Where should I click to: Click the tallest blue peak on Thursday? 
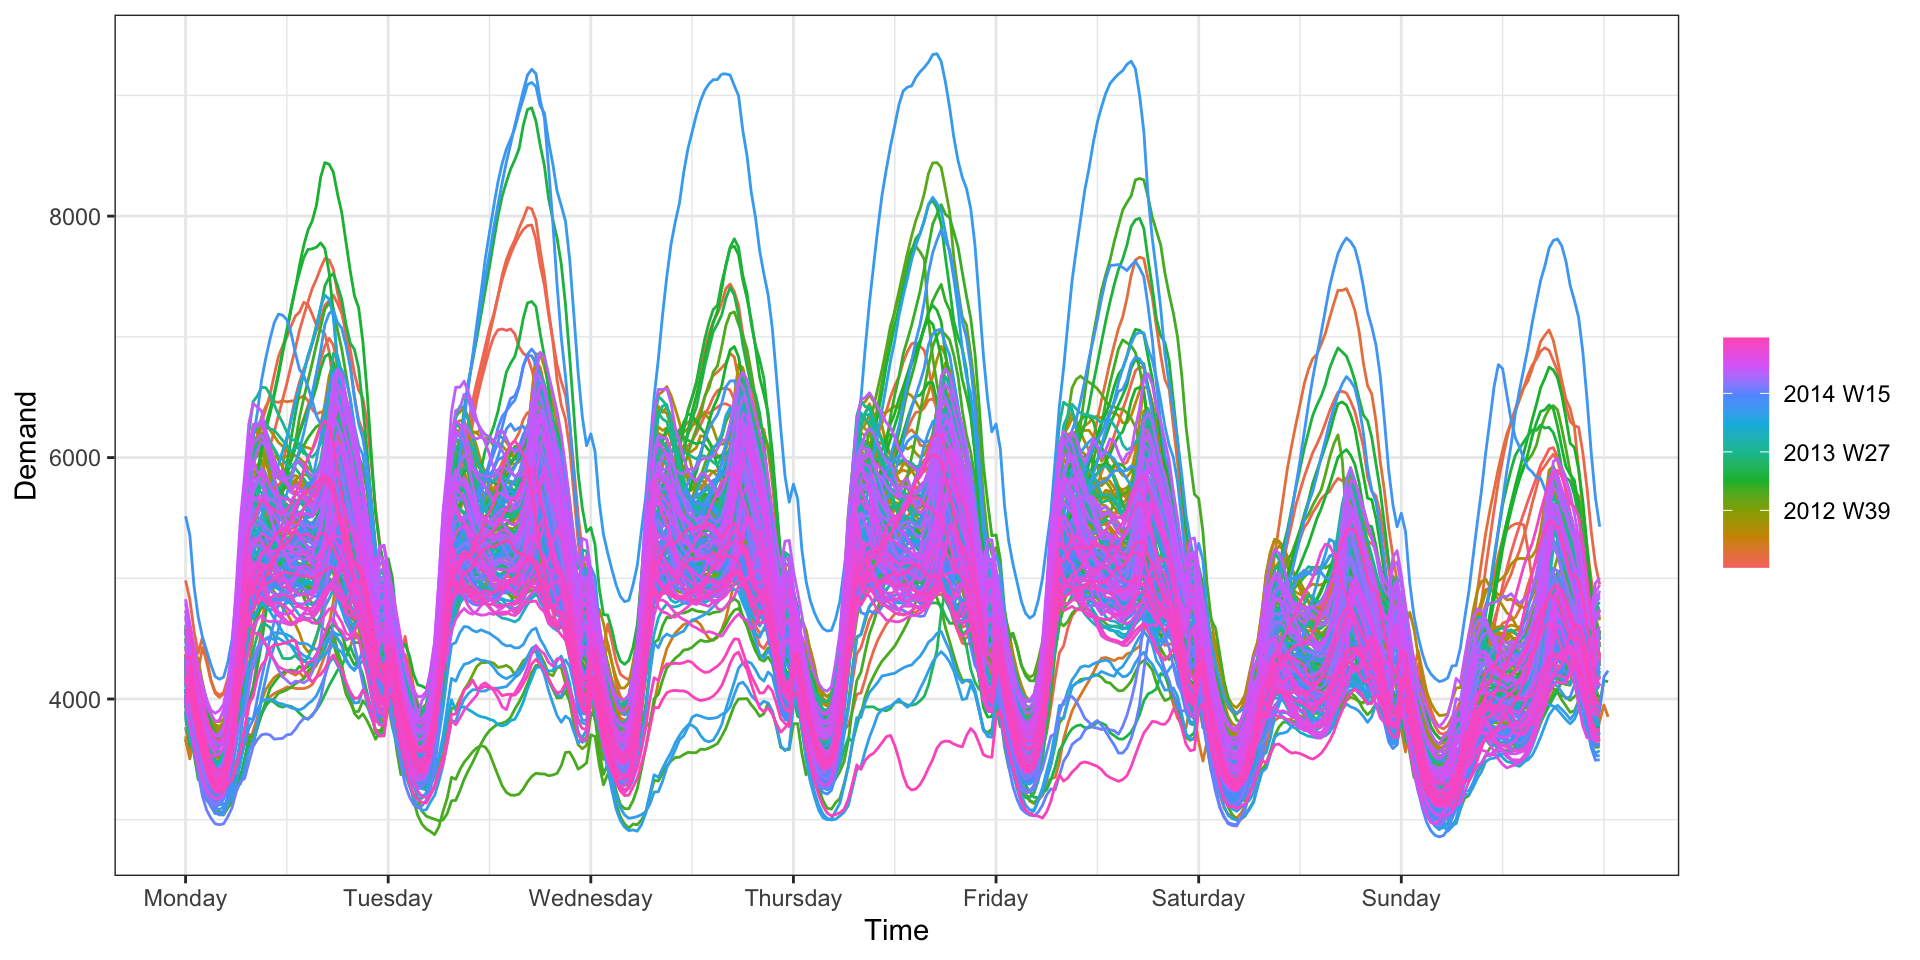(936, 55)
